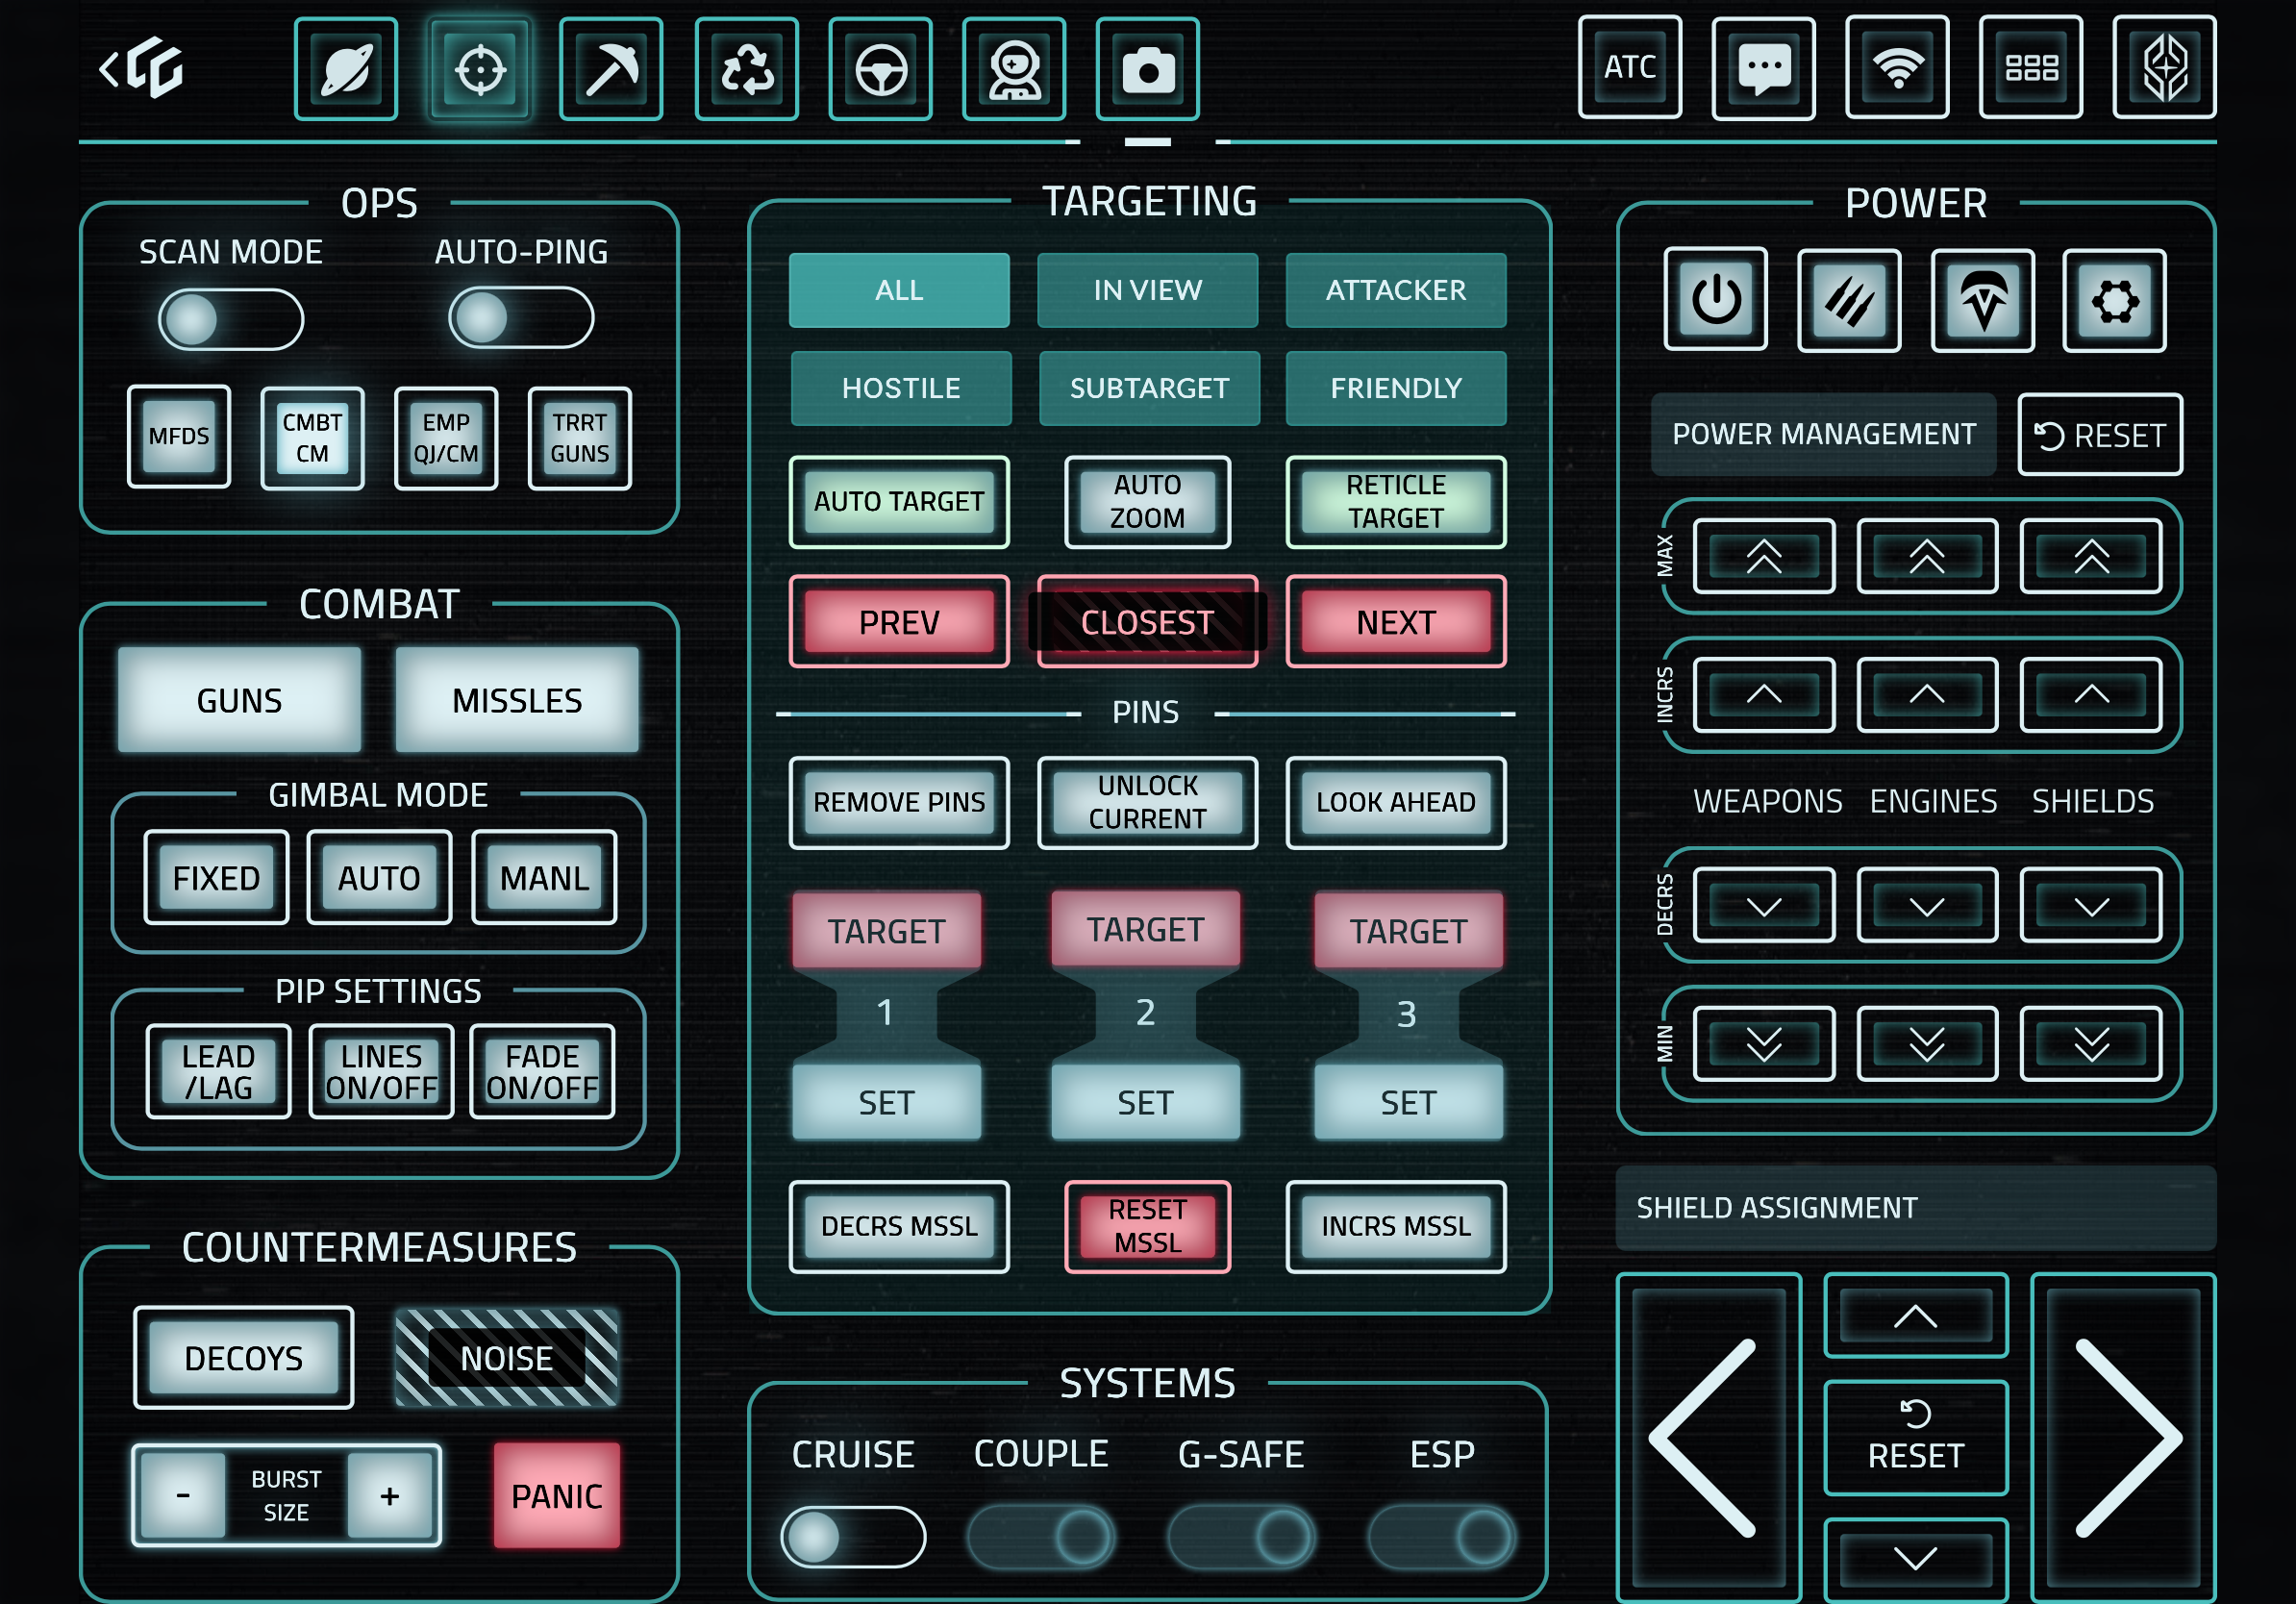Increase BURST SIZE with the plus control

click(x=389, y=1495)
